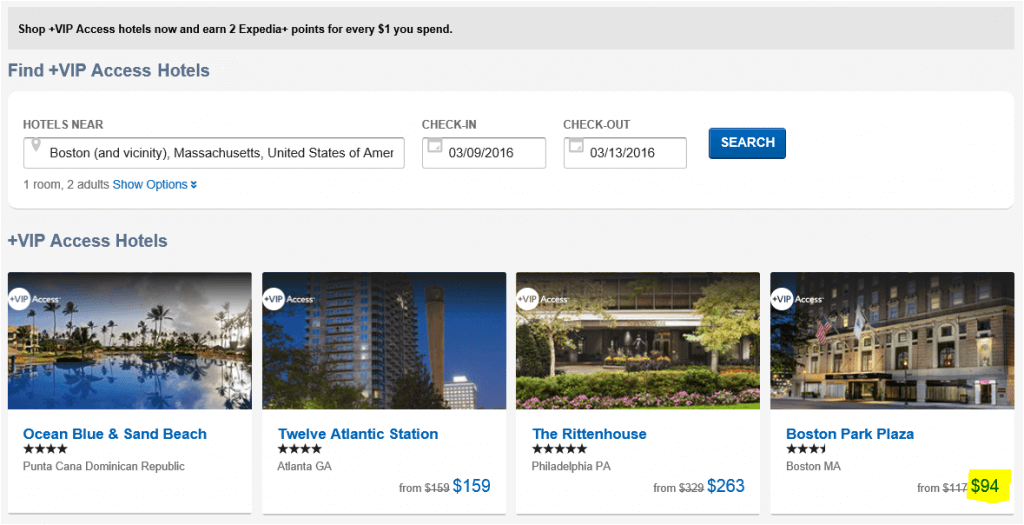The image size is (1024, 525).
Task: Click the Boston Park Plaza building photo
Action: coord(892,341)
